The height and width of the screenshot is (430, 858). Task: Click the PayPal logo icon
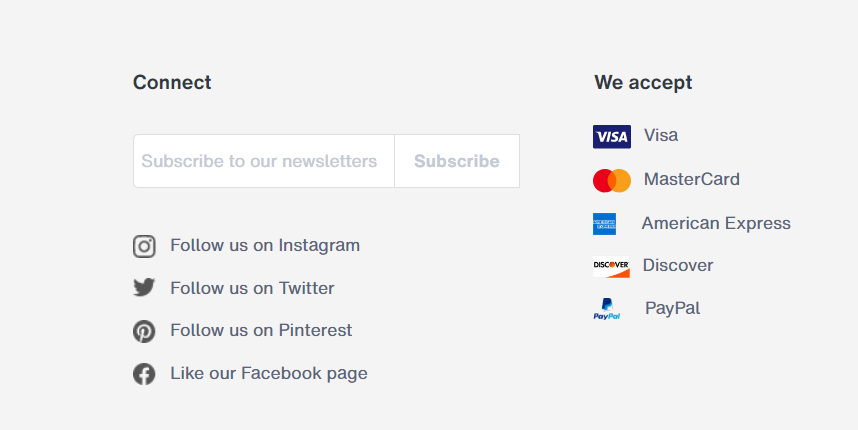coord(606,310)
